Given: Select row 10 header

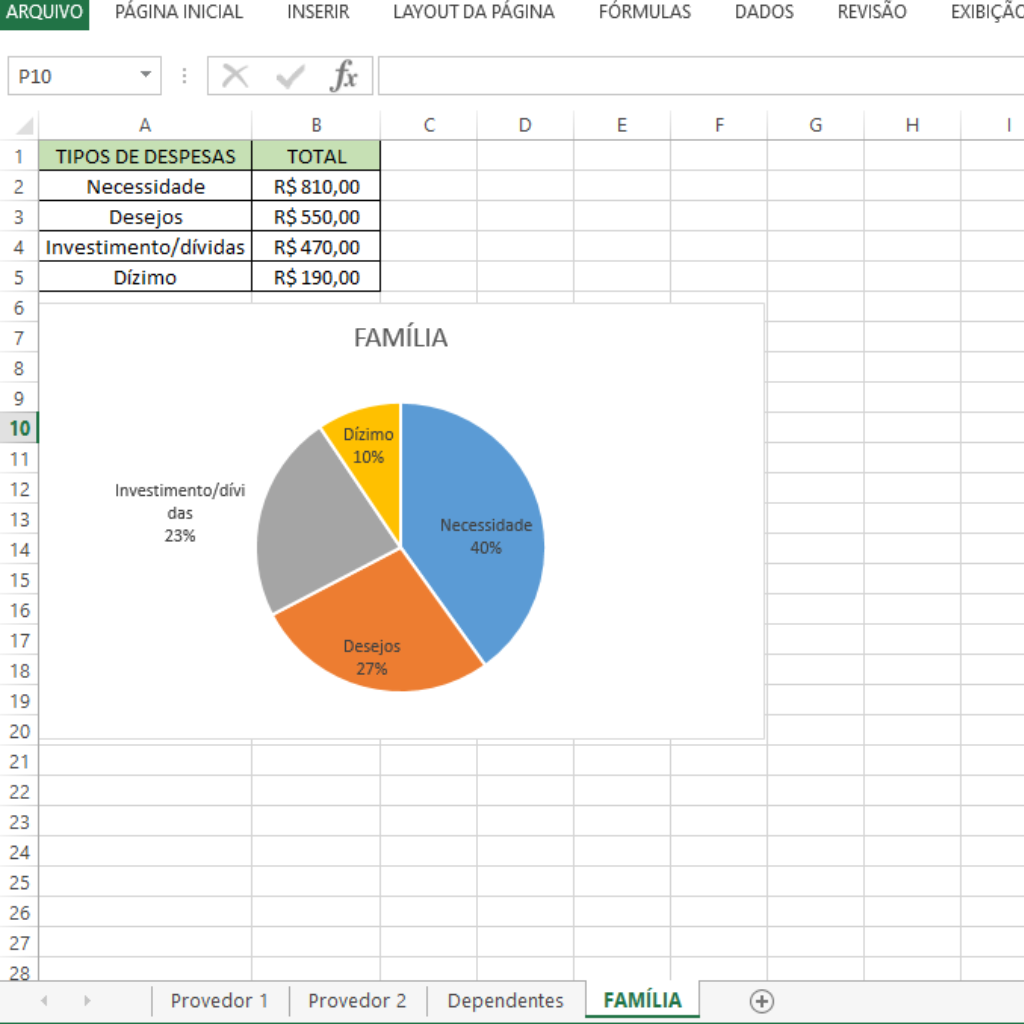Looking at the screenshot, I should point(20,429).
